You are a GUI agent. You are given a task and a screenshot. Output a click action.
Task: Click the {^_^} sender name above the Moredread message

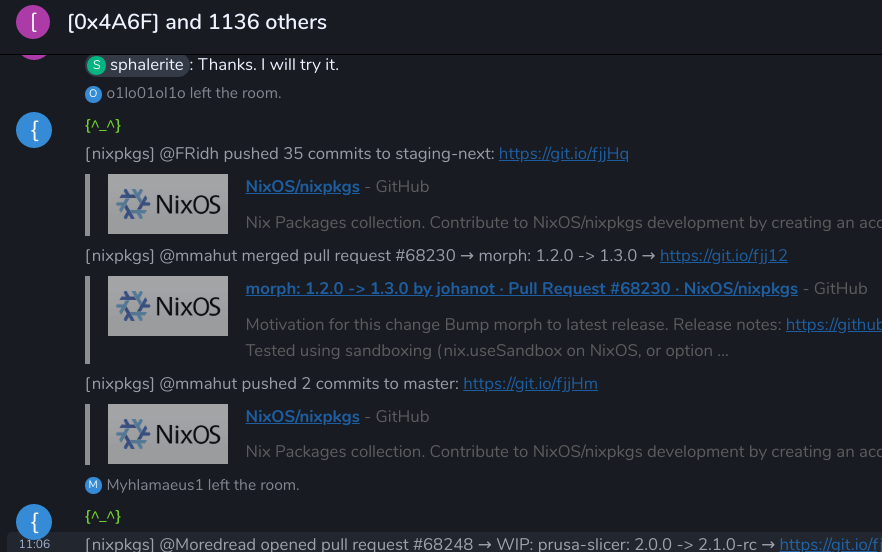point(103,516)
